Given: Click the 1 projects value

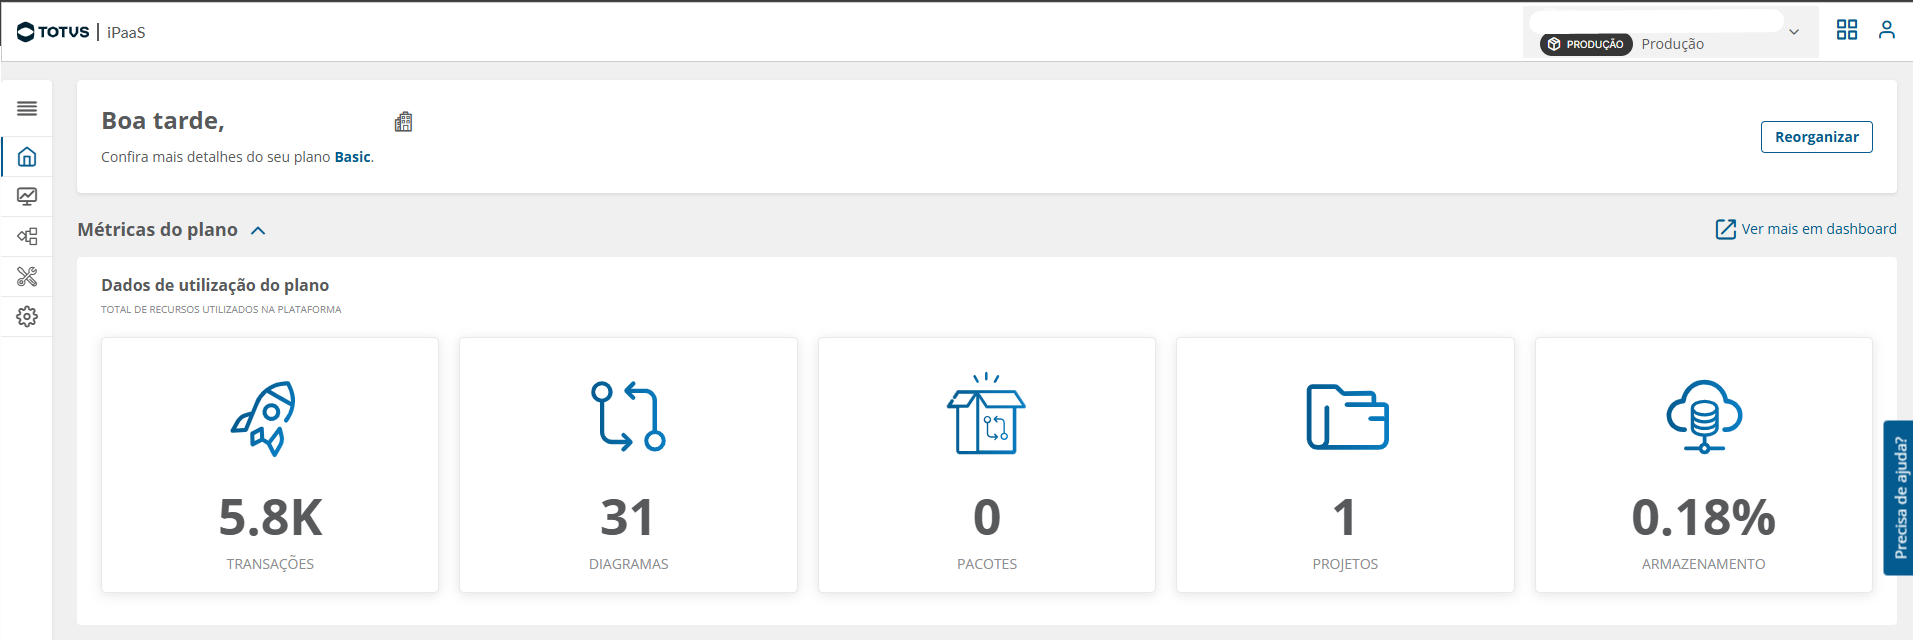Looking at the screenshot, I should coord(1345,518).
